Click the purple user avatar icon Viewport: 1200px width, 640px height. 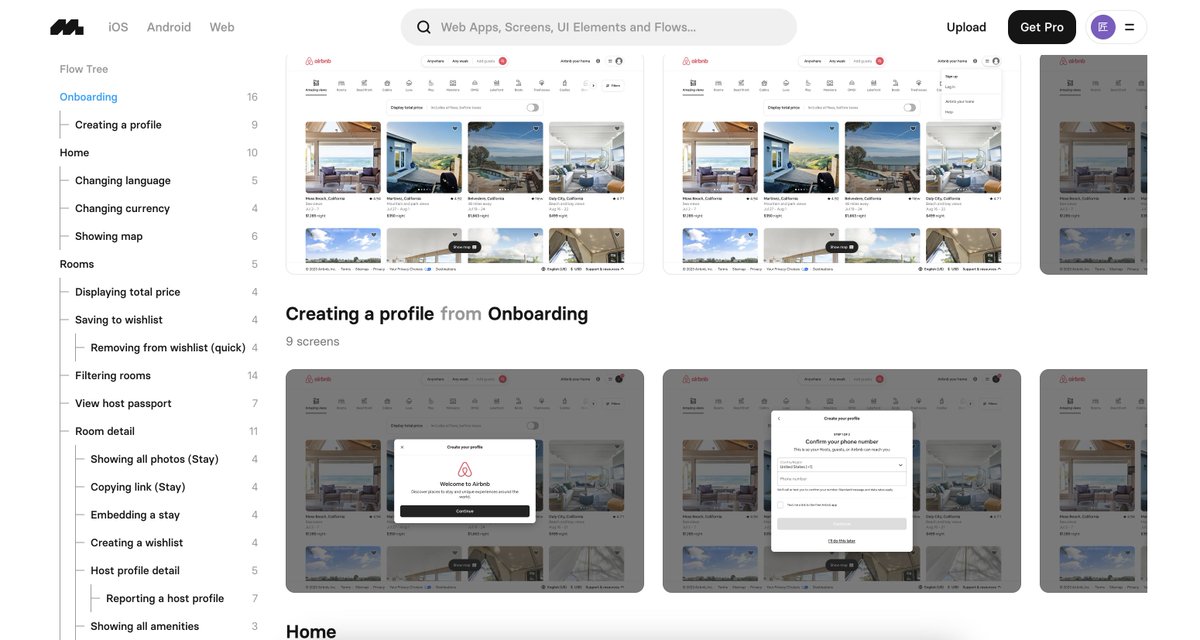pos(1103,27)
